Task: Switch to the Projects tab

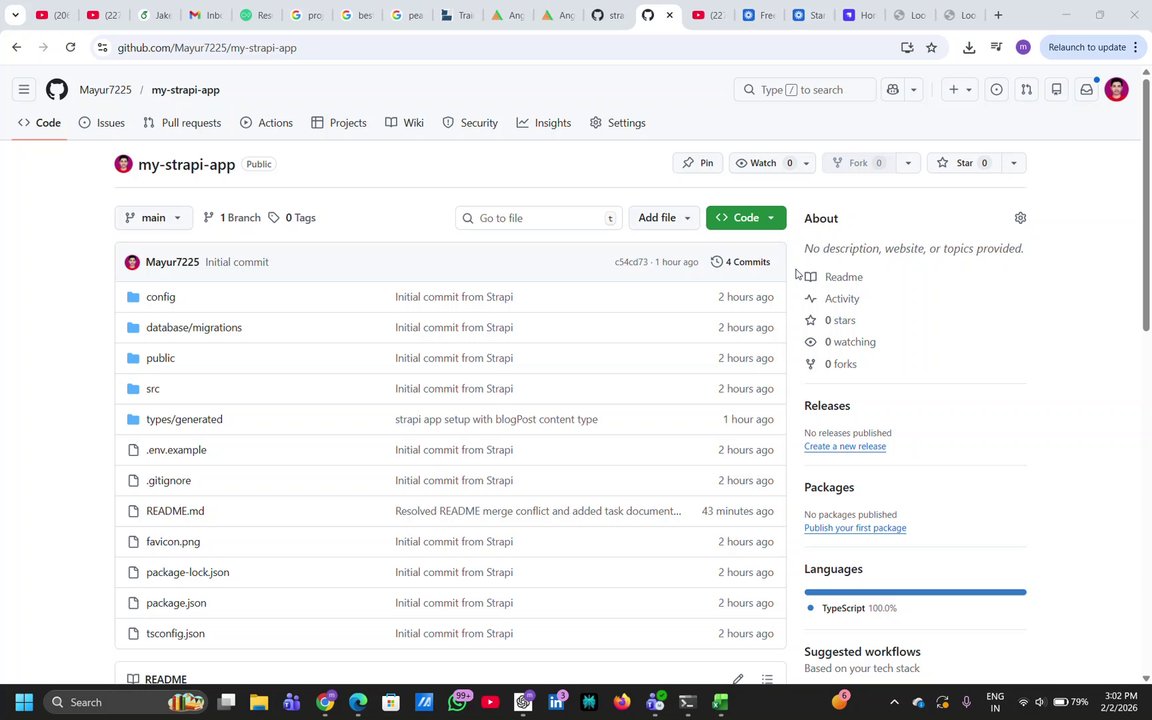Action: point(339,123)
